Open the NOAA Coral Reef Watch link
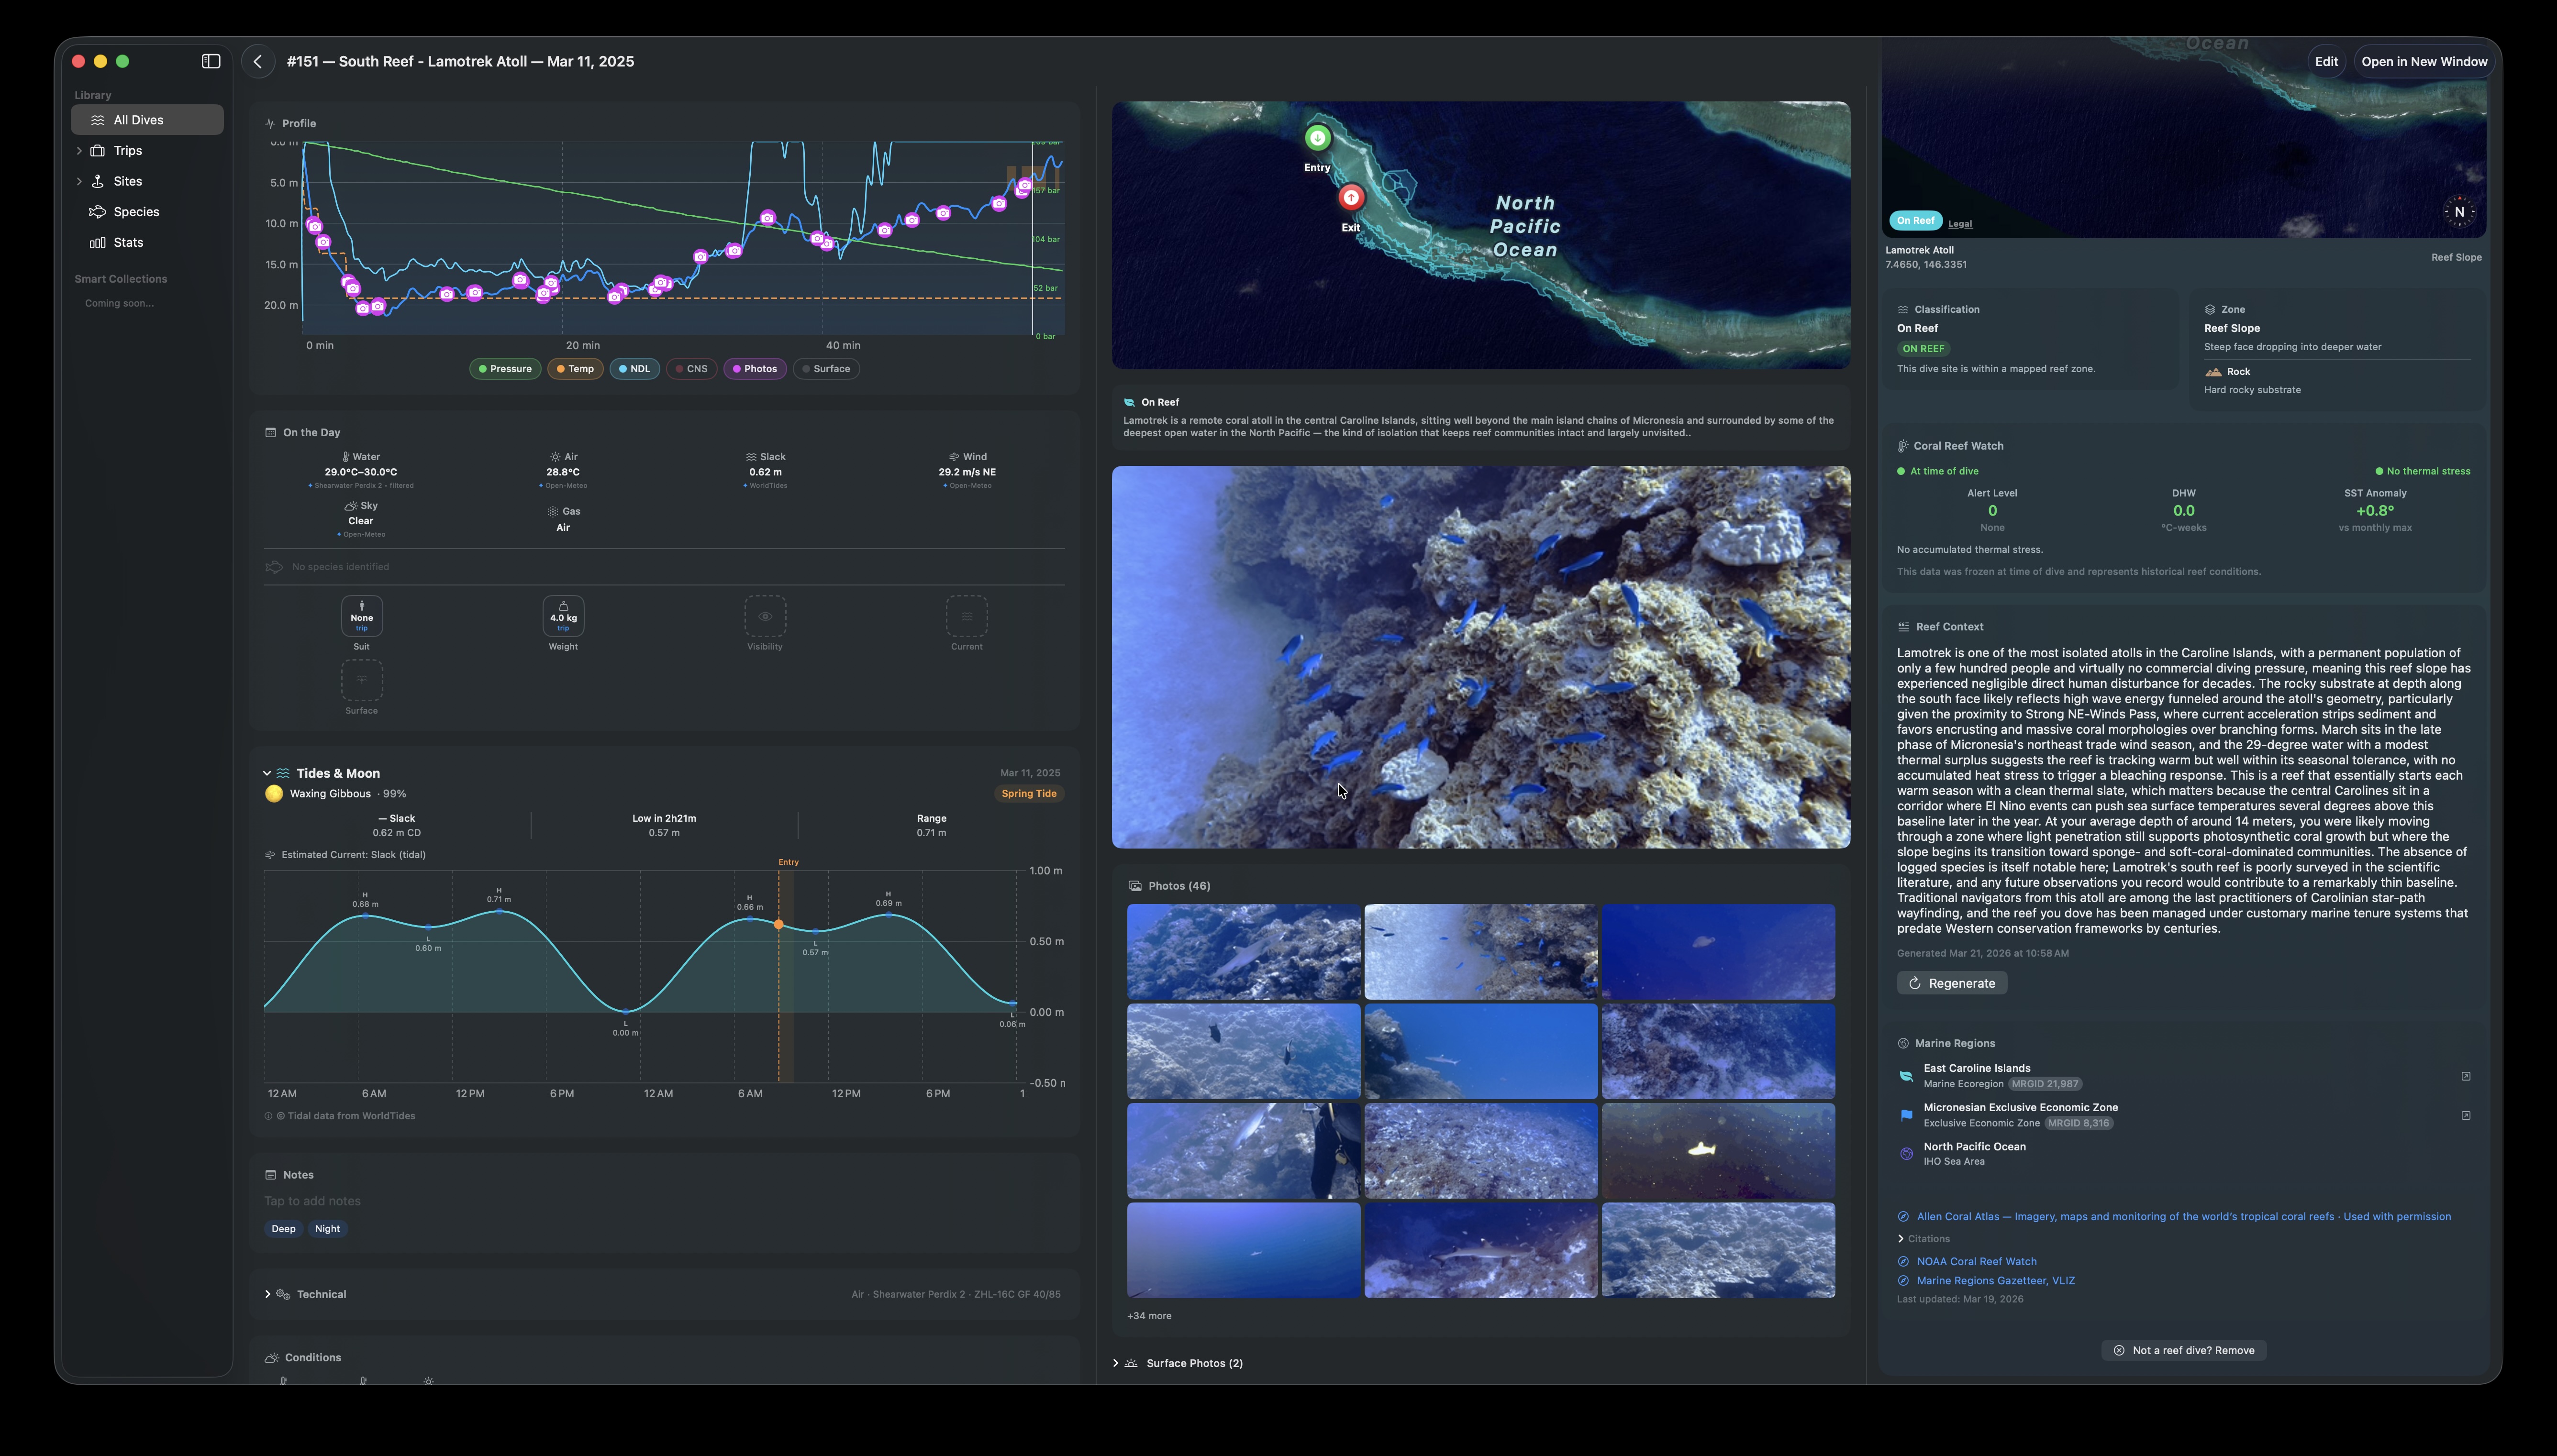The image size is (2557, 1456). [1976, 1262]
